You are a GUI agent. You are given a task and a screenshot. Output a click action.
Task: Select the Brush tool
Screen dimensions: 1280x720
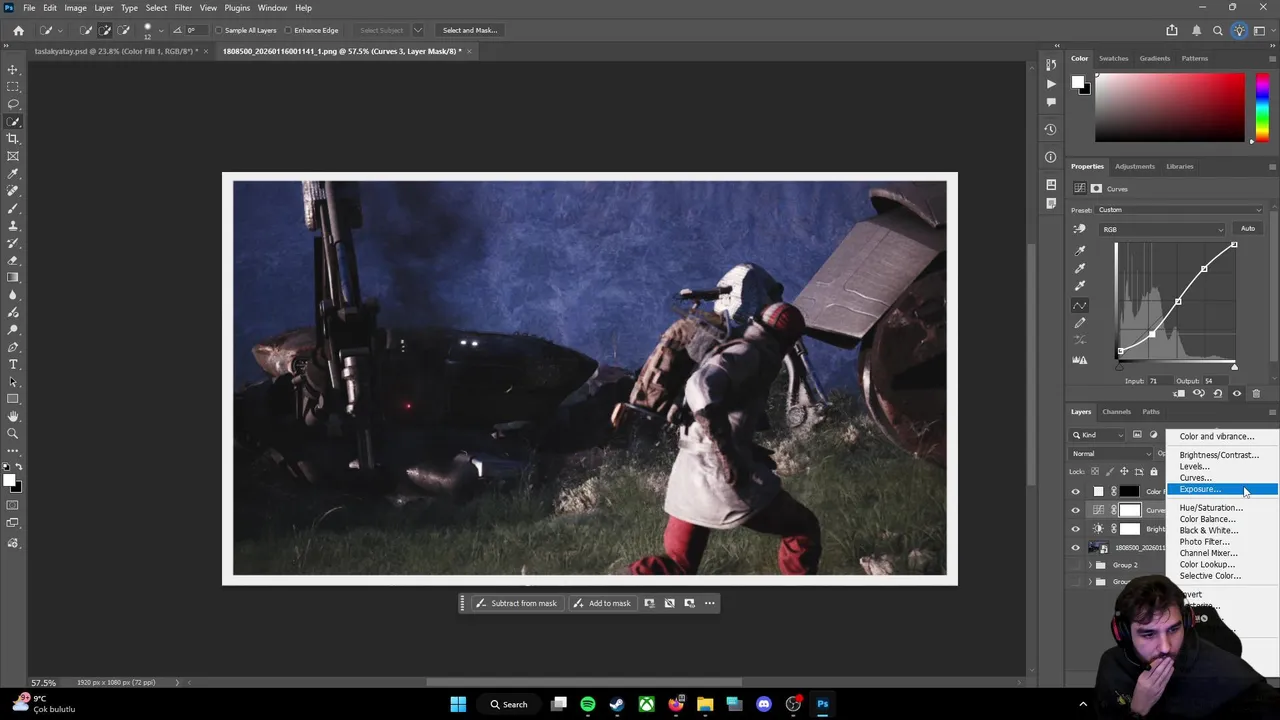[x=13, y=208]
